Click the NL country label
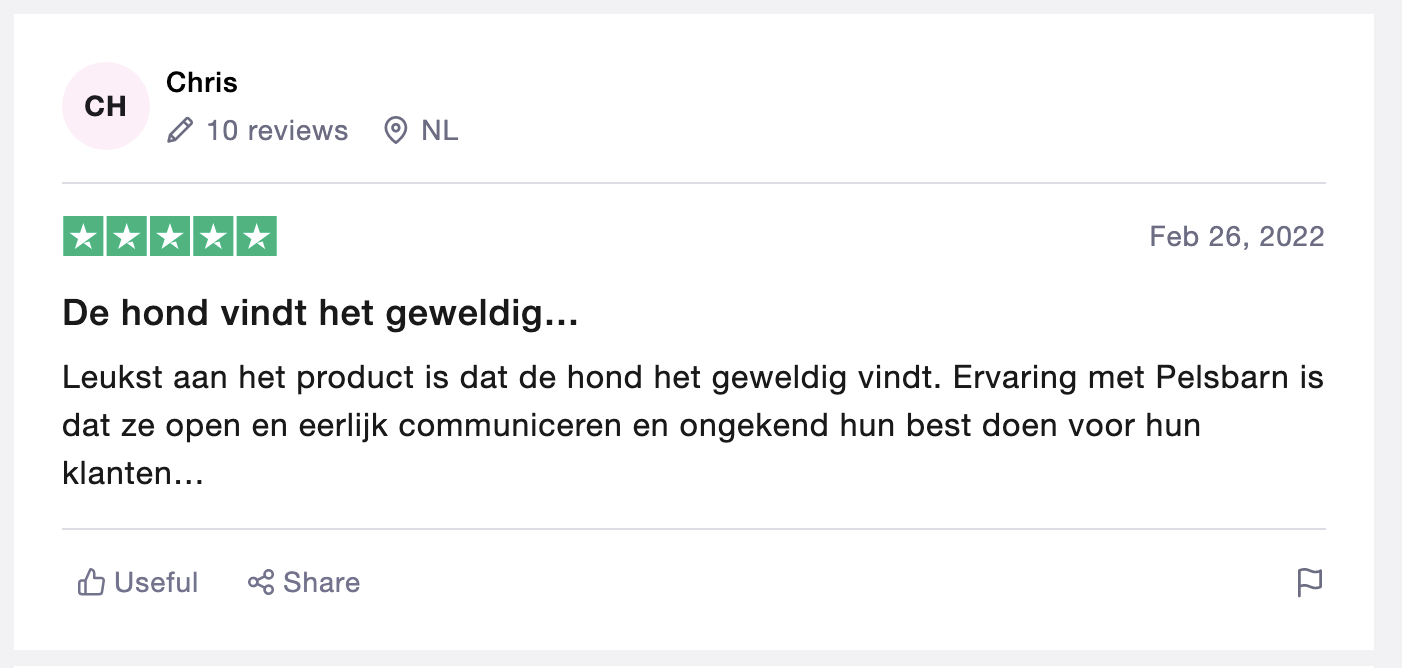Viewport: 1402px width, 668px height. point(440,131)
